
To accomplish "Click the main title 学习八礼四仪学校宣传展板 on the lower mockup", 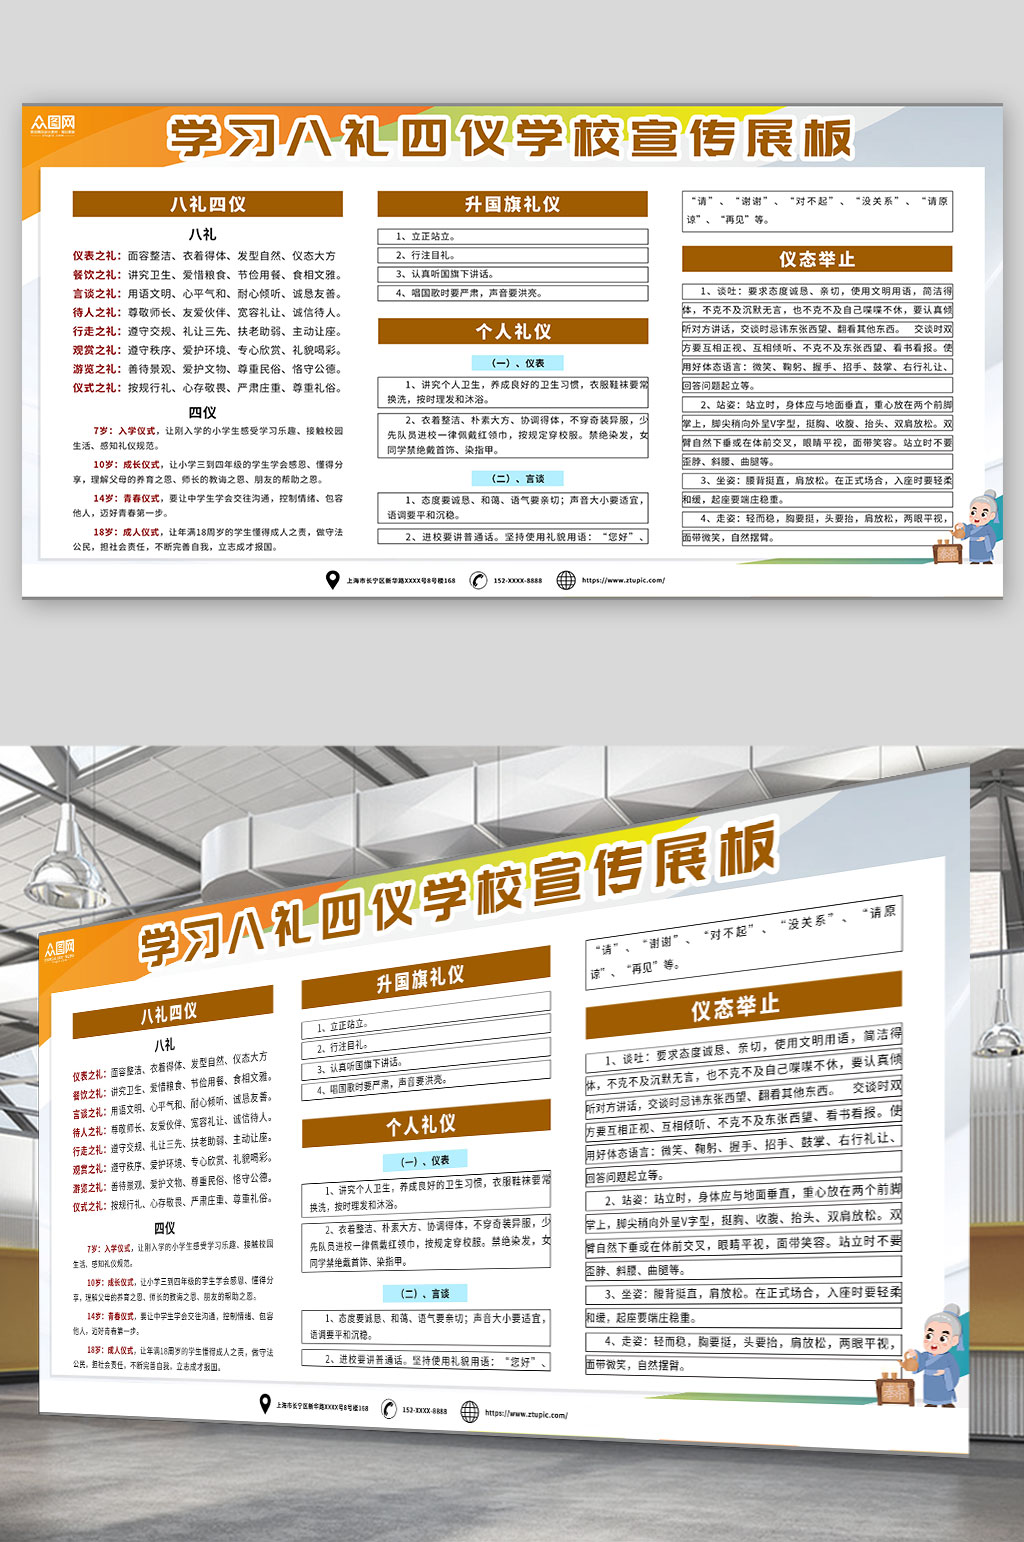I will pos(458,894).
